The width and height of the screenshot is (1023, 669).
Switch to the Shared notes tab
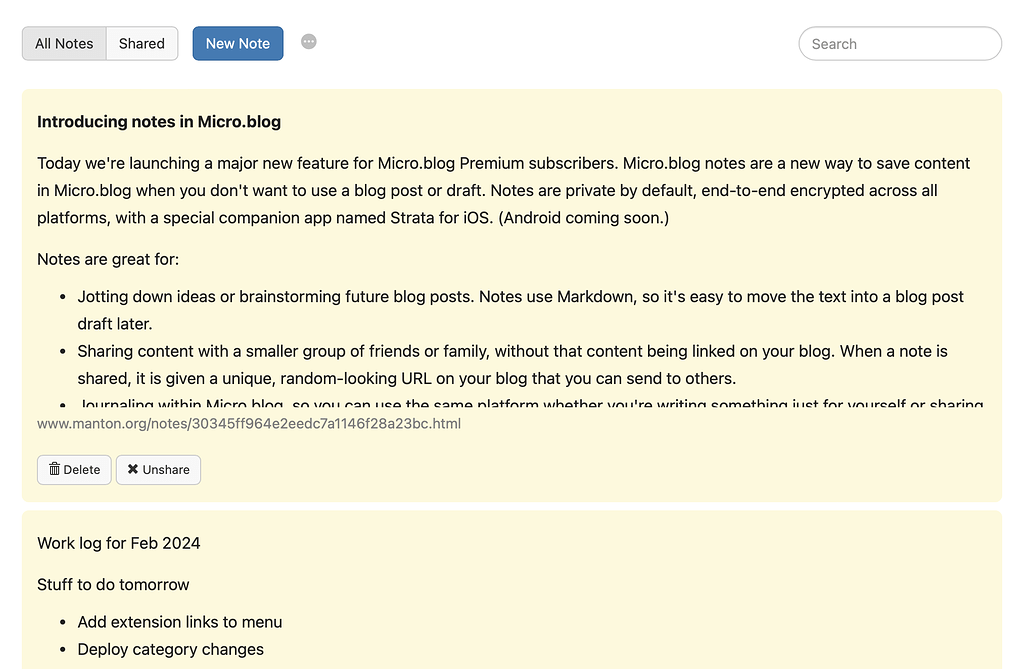(141, 43)
